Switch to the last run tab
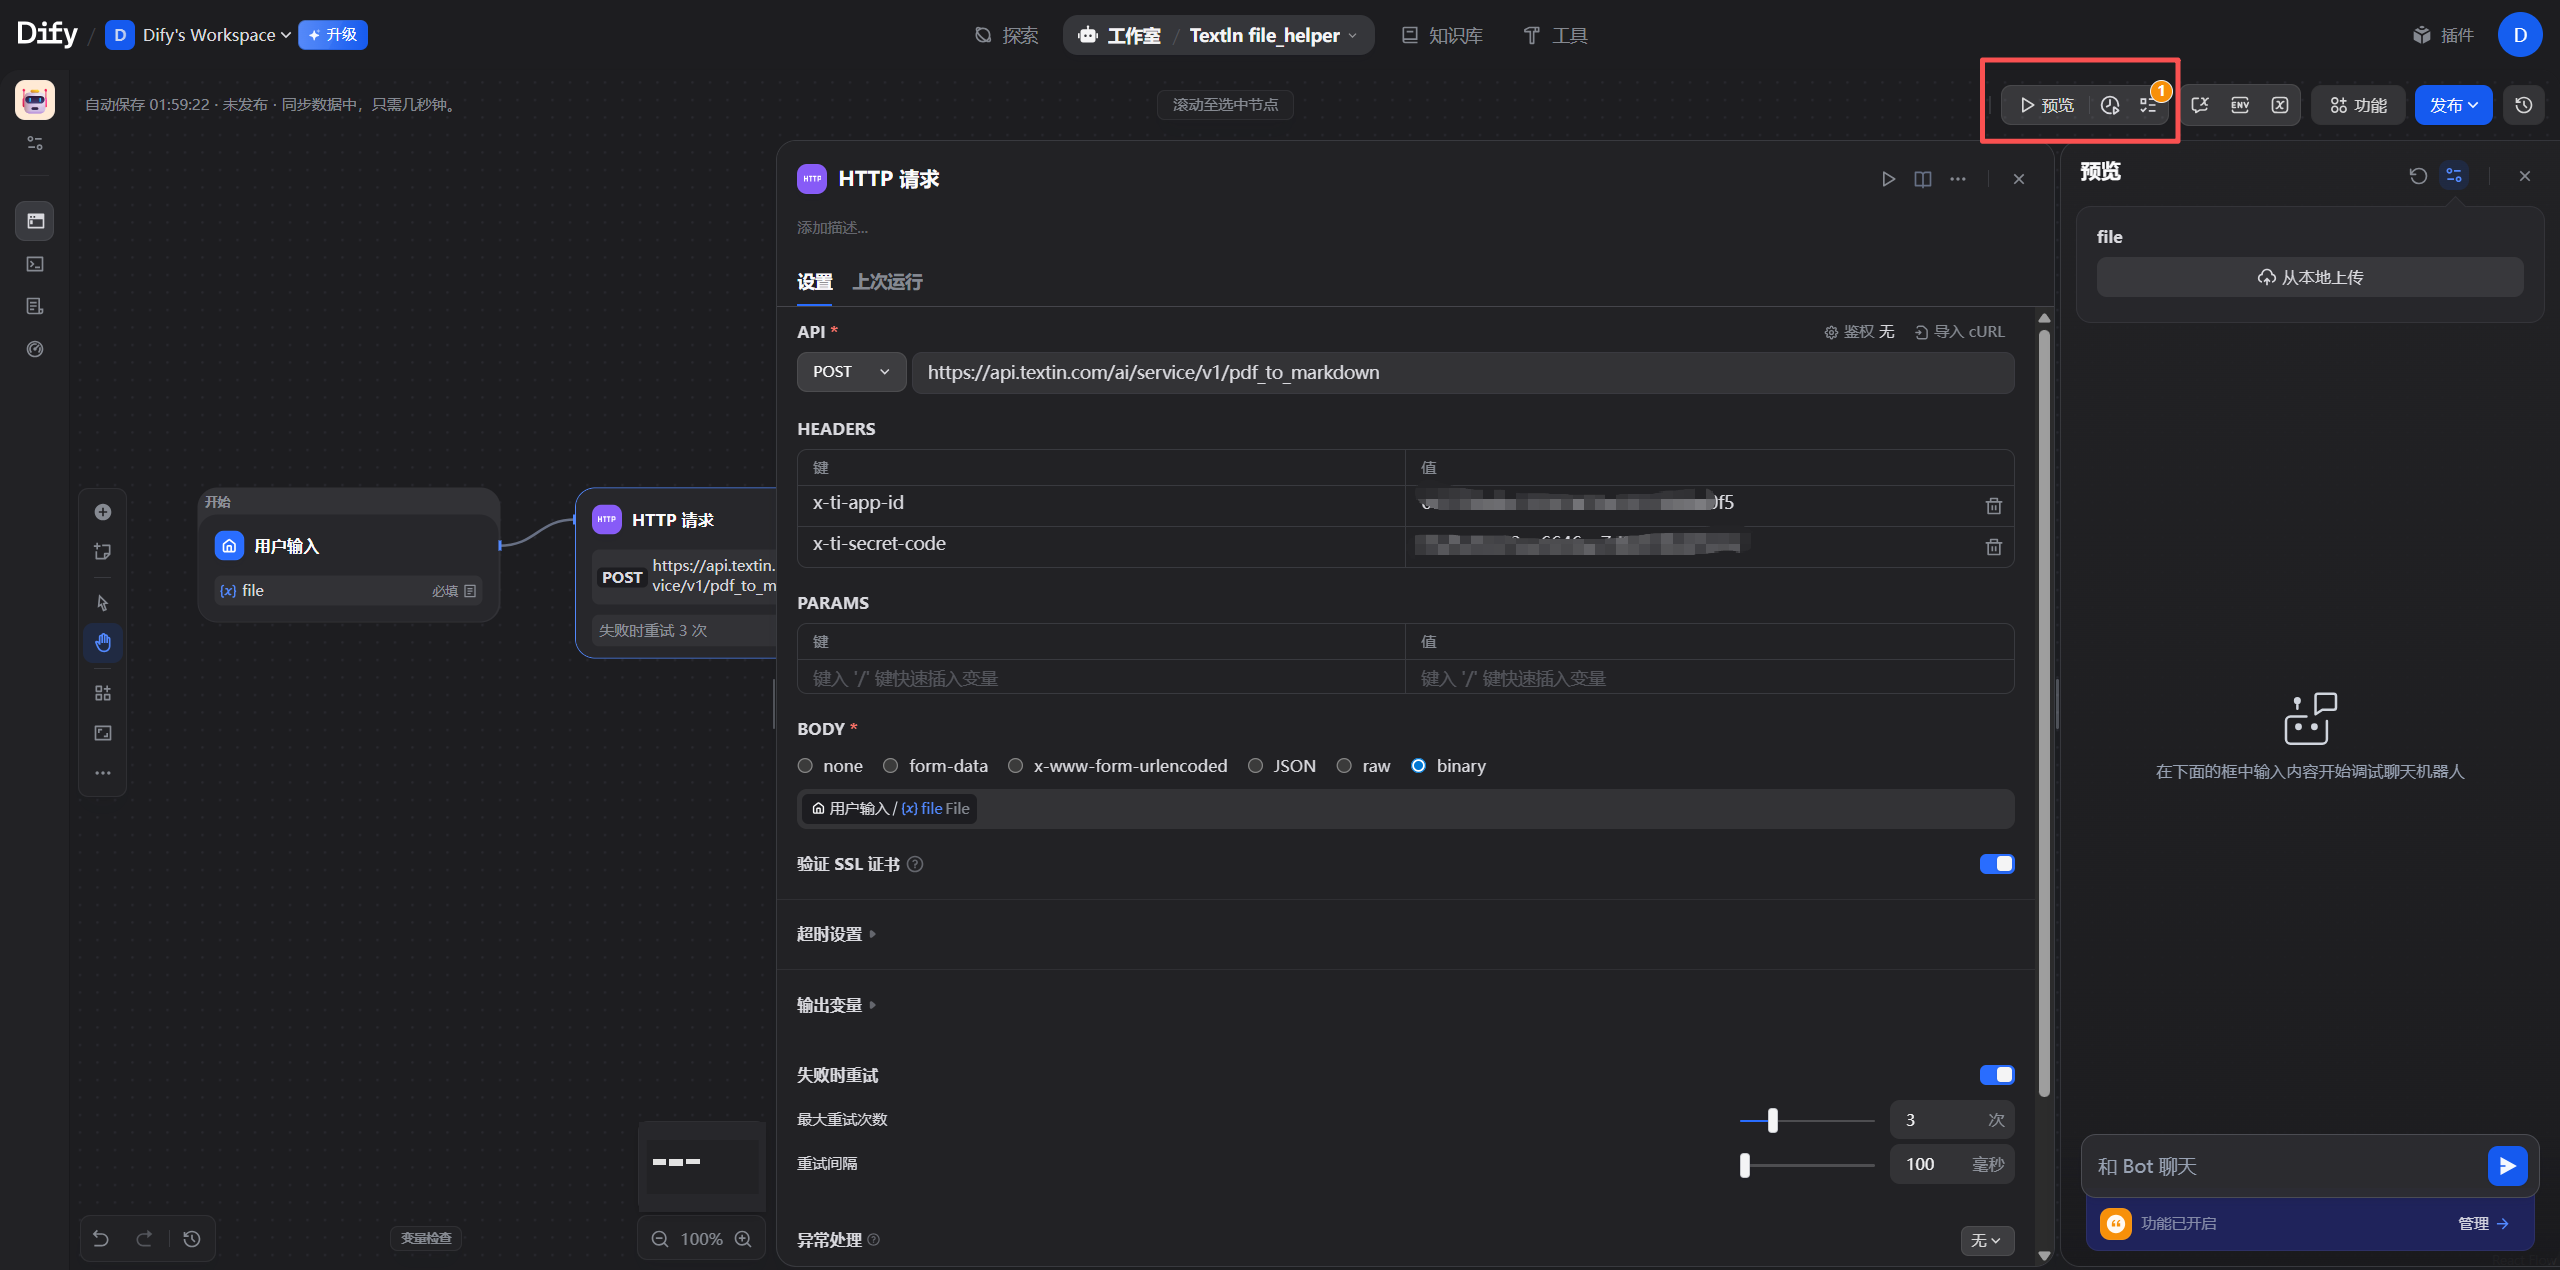 click(887, 282)
